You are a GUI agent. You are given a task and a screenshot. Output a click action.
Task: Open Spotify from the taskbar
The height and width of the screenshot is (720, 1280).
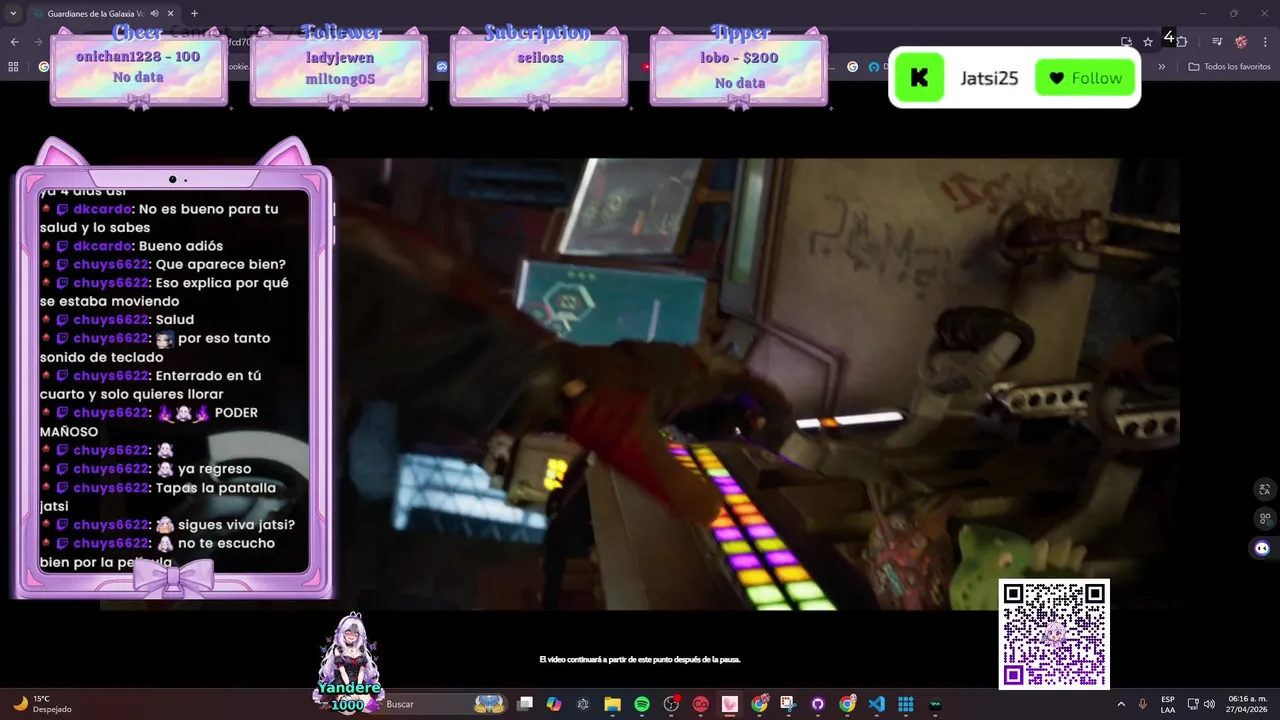tap(642, 704)
